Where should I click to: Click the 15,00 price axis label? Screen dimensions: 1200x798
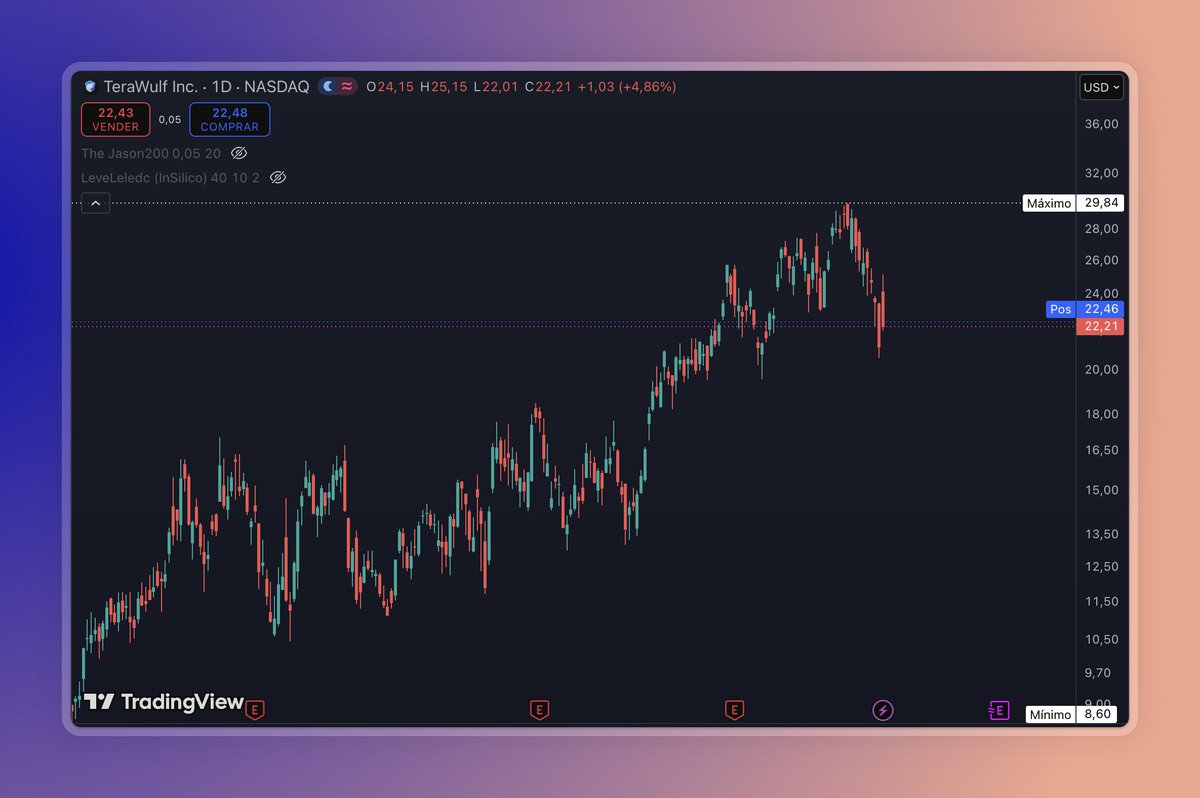point(1102,490)
